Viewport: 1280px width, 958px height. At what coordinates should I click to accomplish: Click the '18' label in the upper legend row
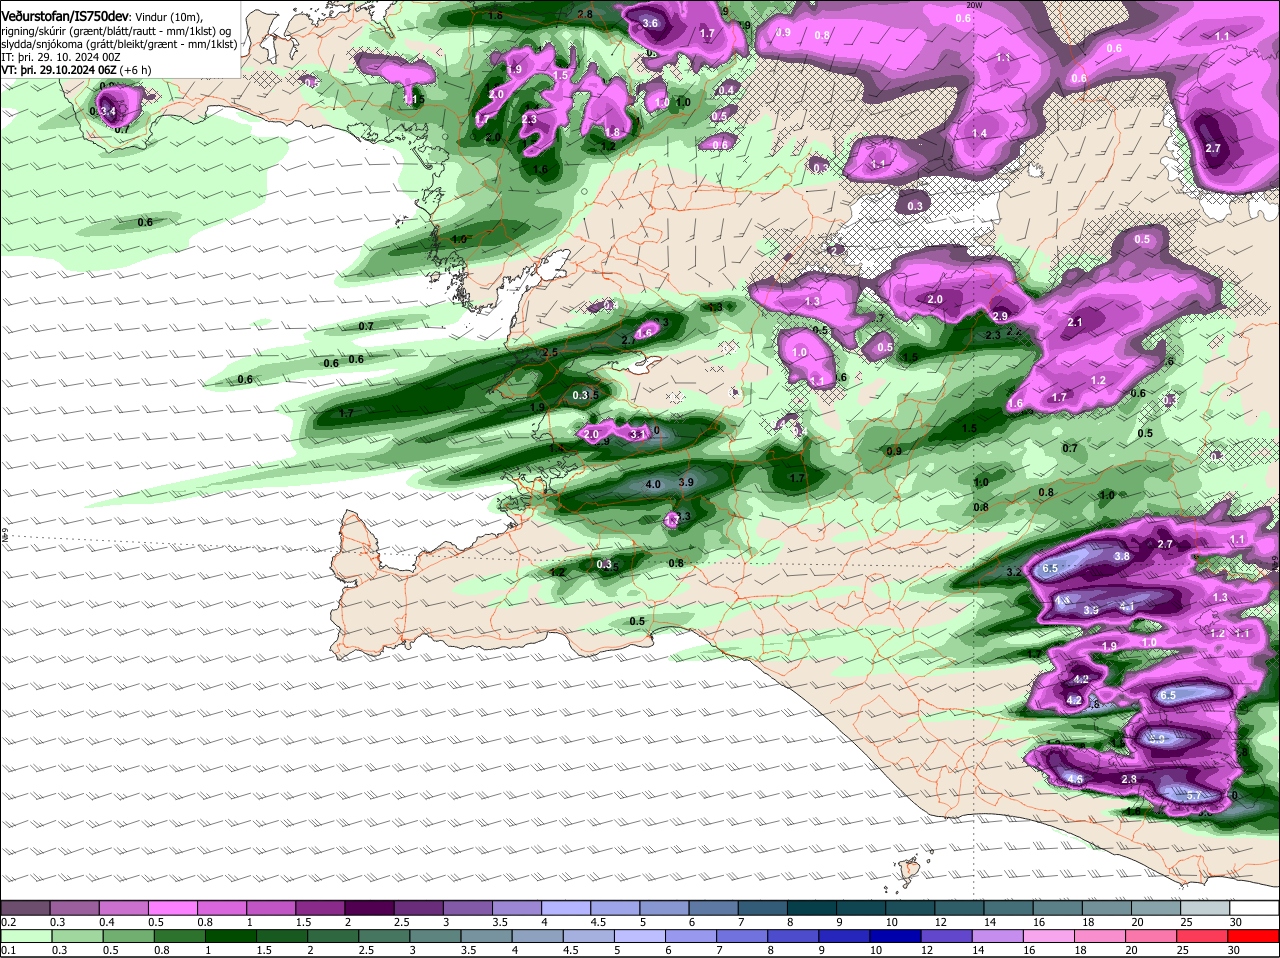(1088, 922)
